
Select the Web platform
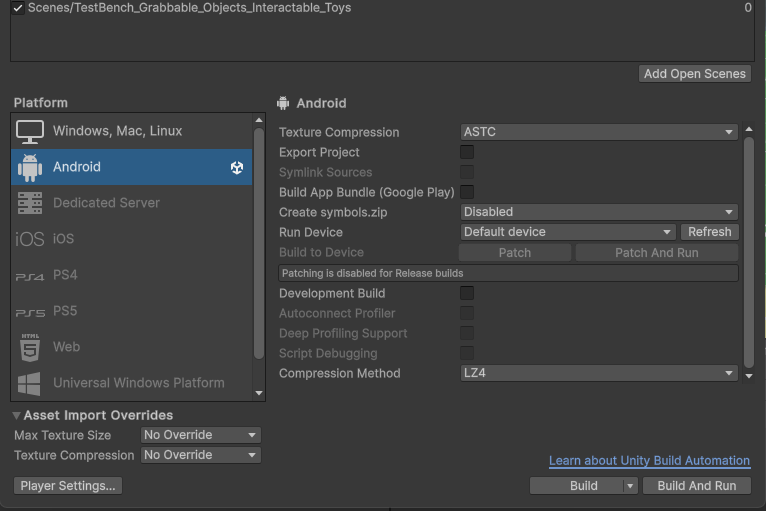(x=131, y=347)
